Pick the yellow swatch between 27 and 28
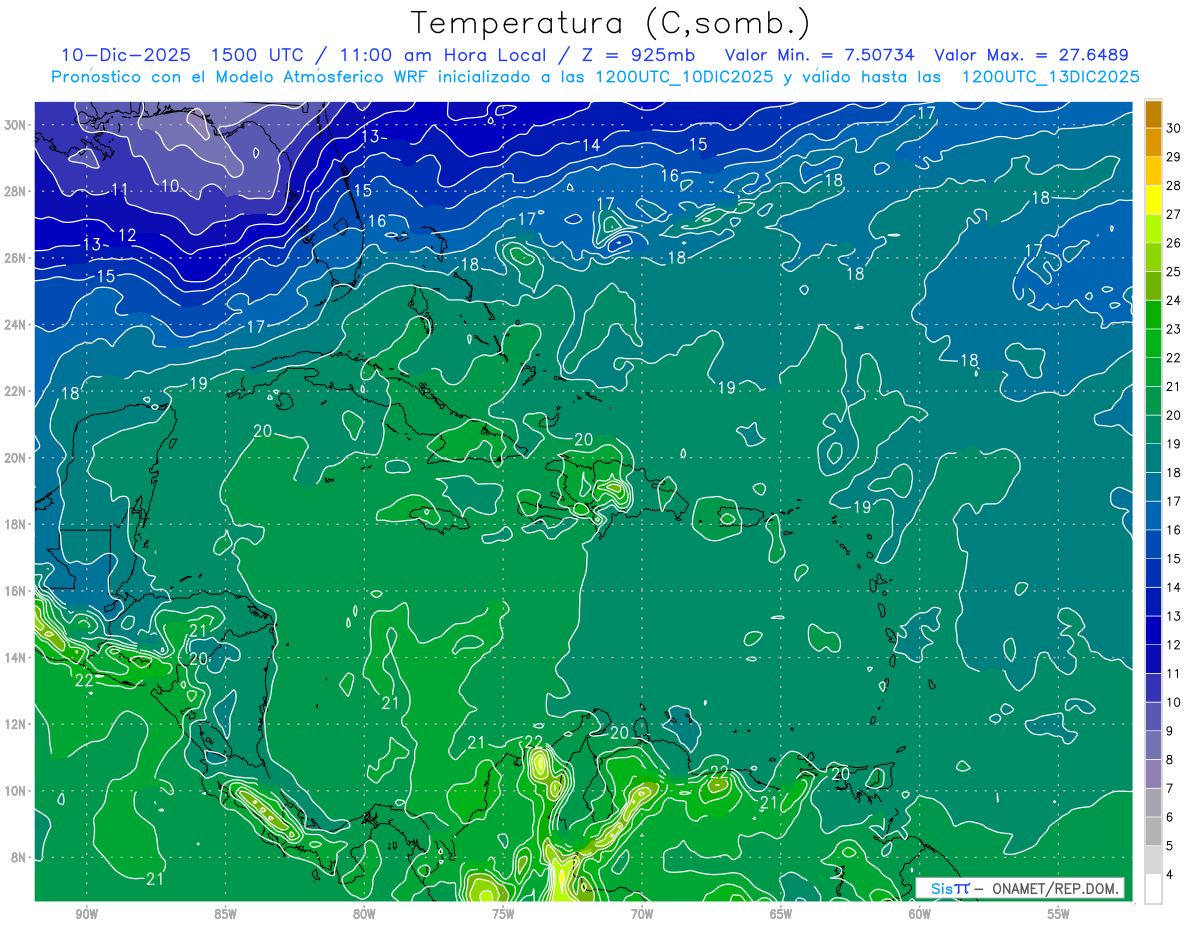Image resolution: width=1200 pixels, height=927 pixels. pyautogui.click(x=1153, y=200)
